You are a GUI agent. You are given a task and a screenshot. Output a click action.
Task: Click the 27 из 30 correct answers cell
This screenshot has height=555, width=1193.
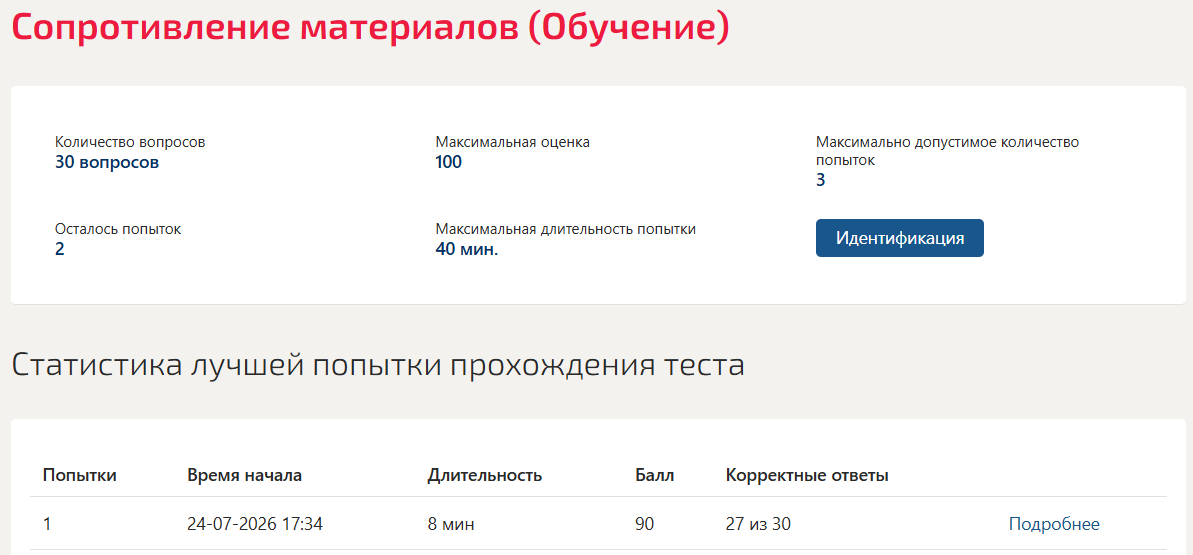[x=761, y=524]
